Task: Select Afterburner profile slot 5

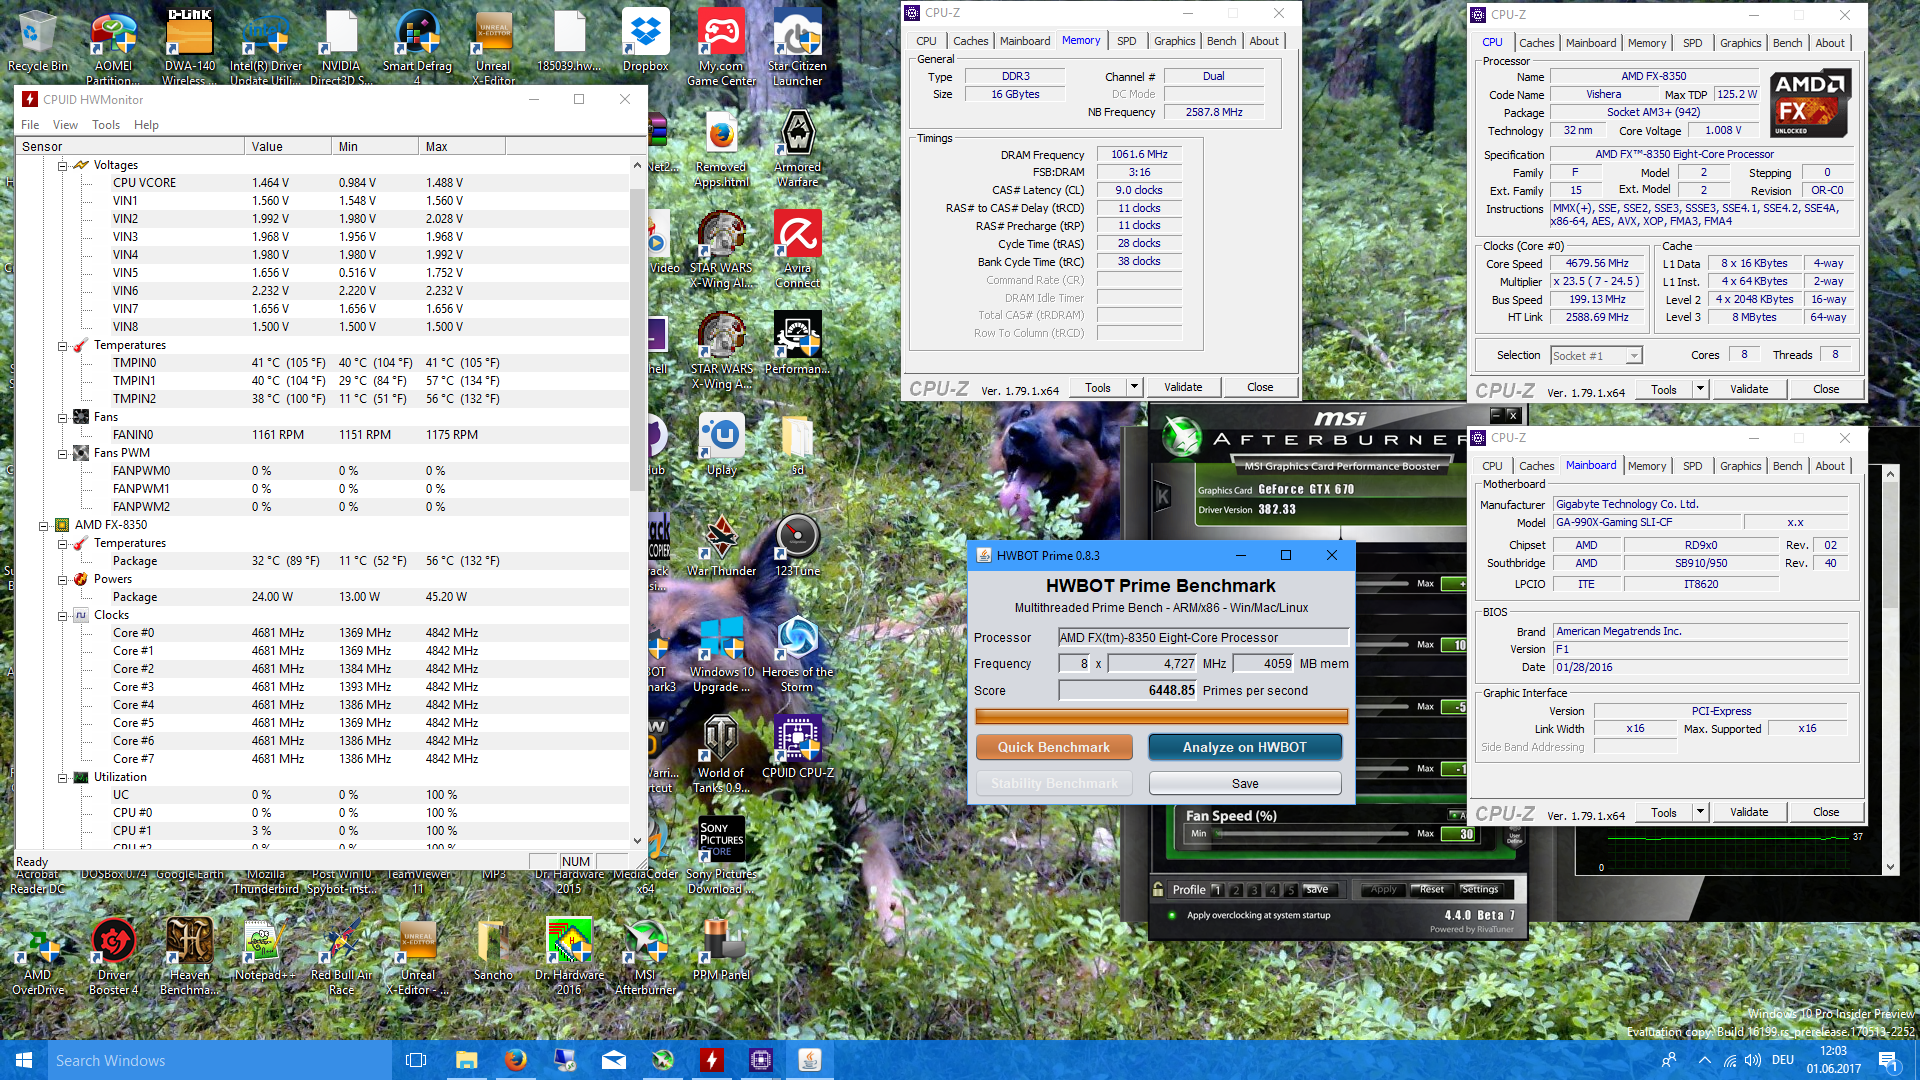Action: click(1291, 889)
